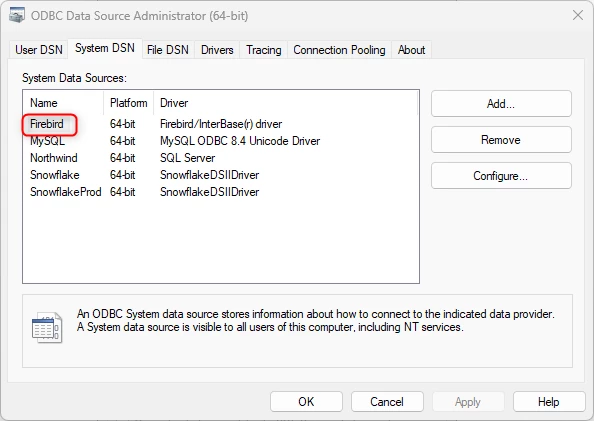Click the Driver column header

286,103
